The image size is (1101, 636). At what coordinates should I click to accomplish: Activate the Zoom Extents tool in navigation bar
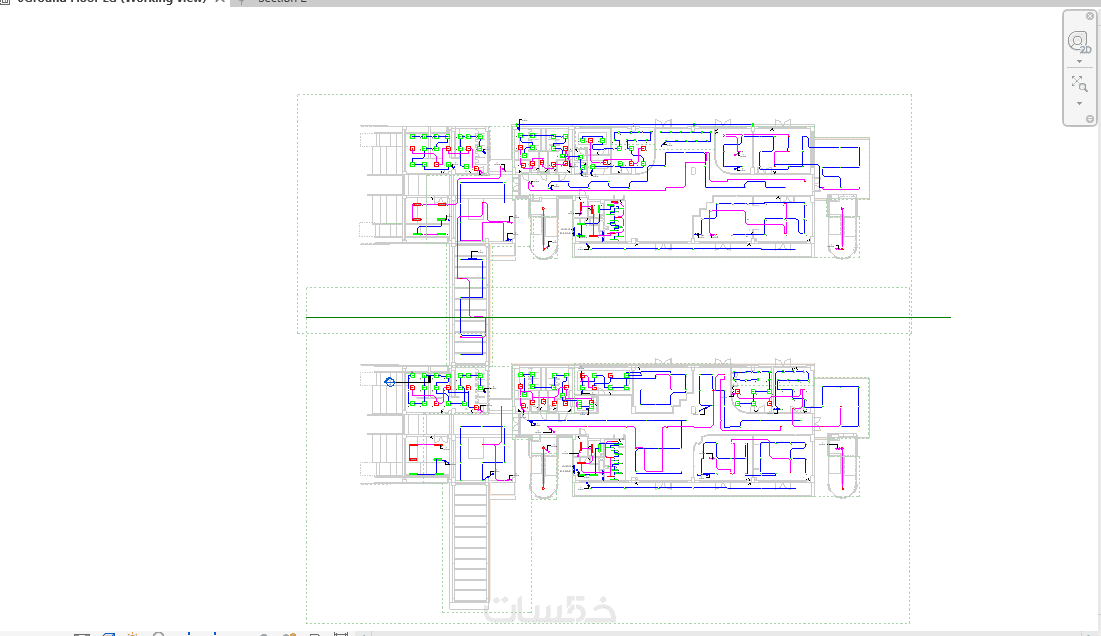tap(1079, 84)
